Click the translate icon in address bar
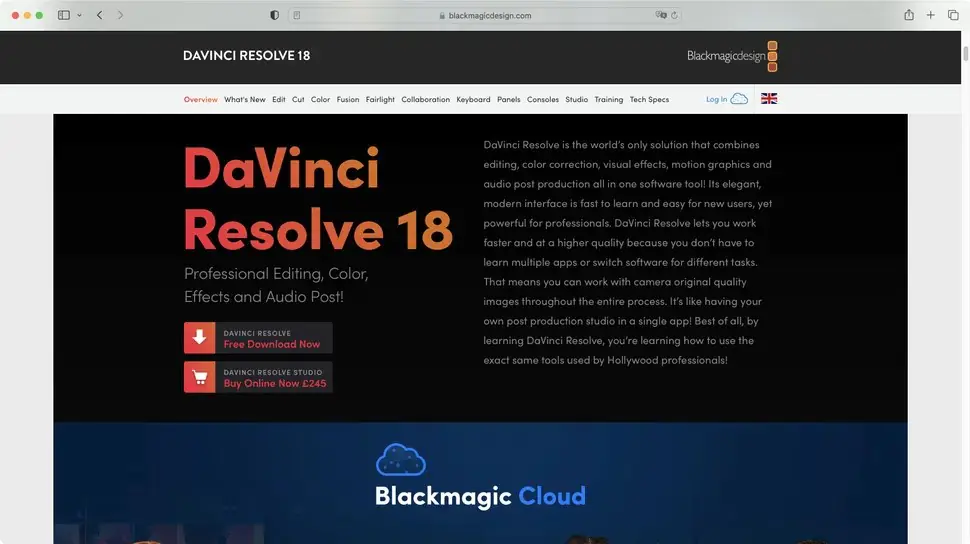This screenshot has height=544, width=970. (661, 15)
